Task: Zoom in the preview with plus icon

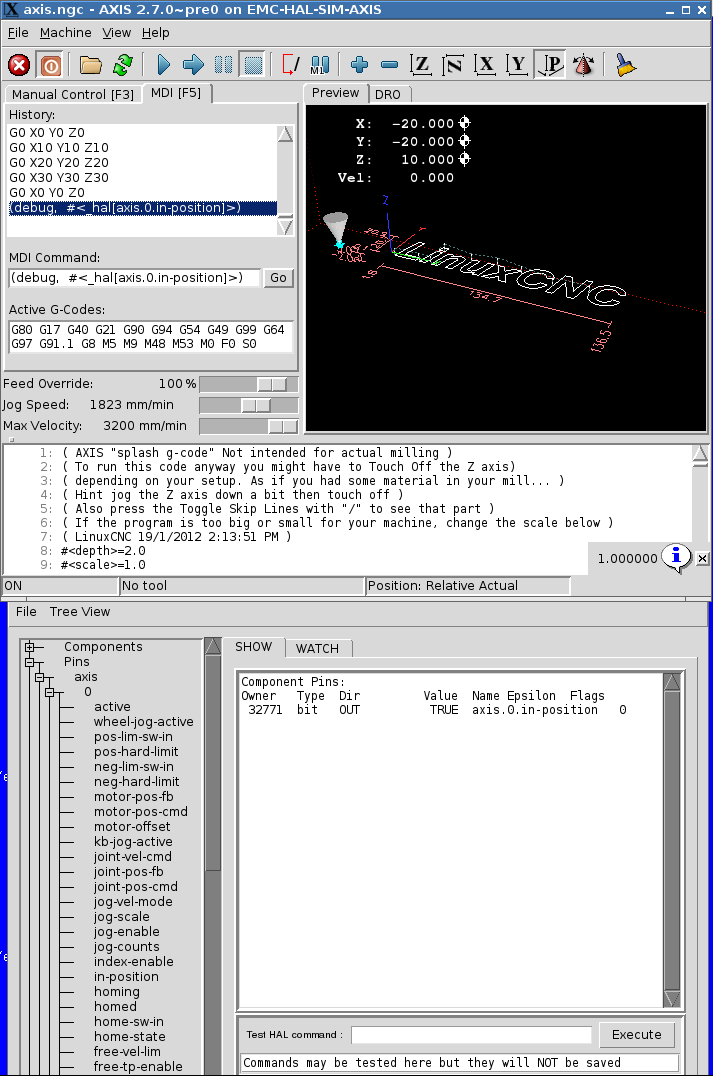Action: point(359,65)
